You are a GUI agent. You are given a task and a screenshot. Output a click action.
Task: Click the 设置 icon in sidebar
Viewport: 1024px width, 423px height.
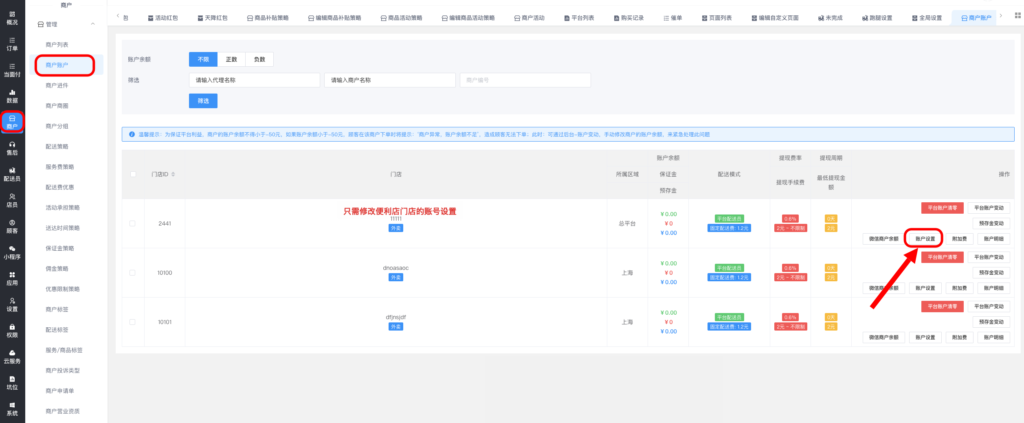click(12, 304)
